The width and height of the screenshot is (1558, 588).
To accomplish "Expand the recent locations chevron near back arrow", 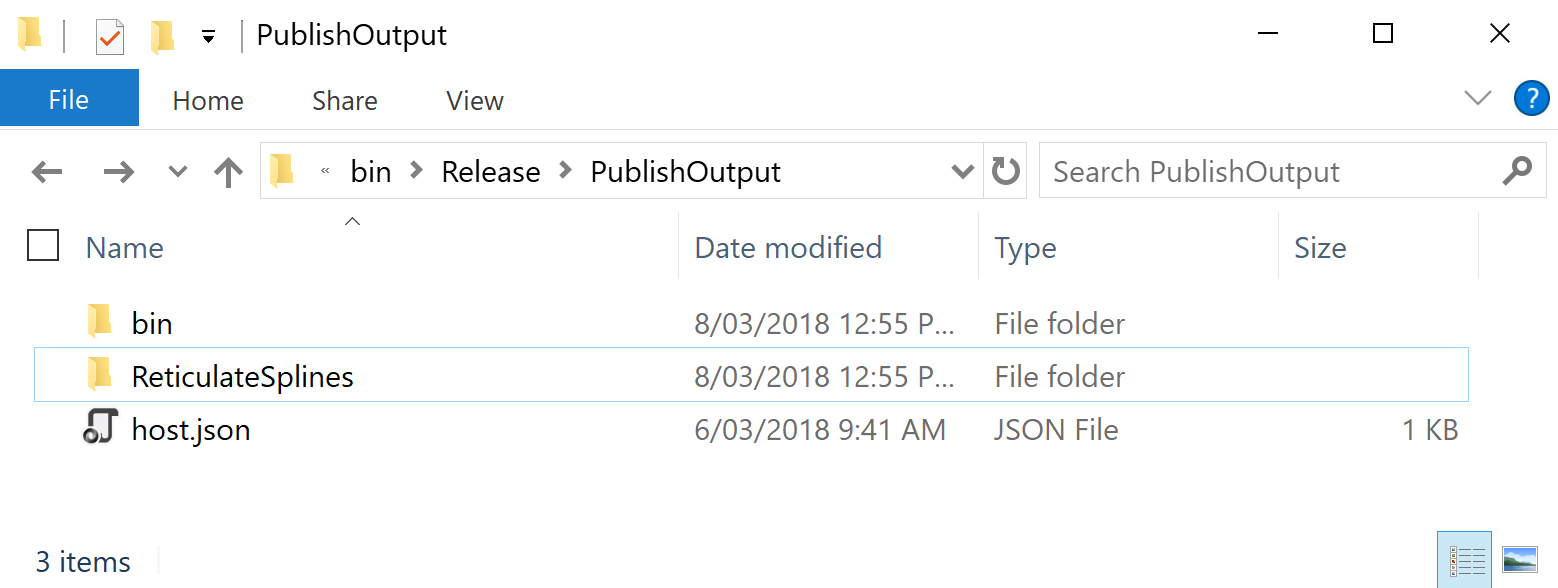I will [x=177, y=171].
